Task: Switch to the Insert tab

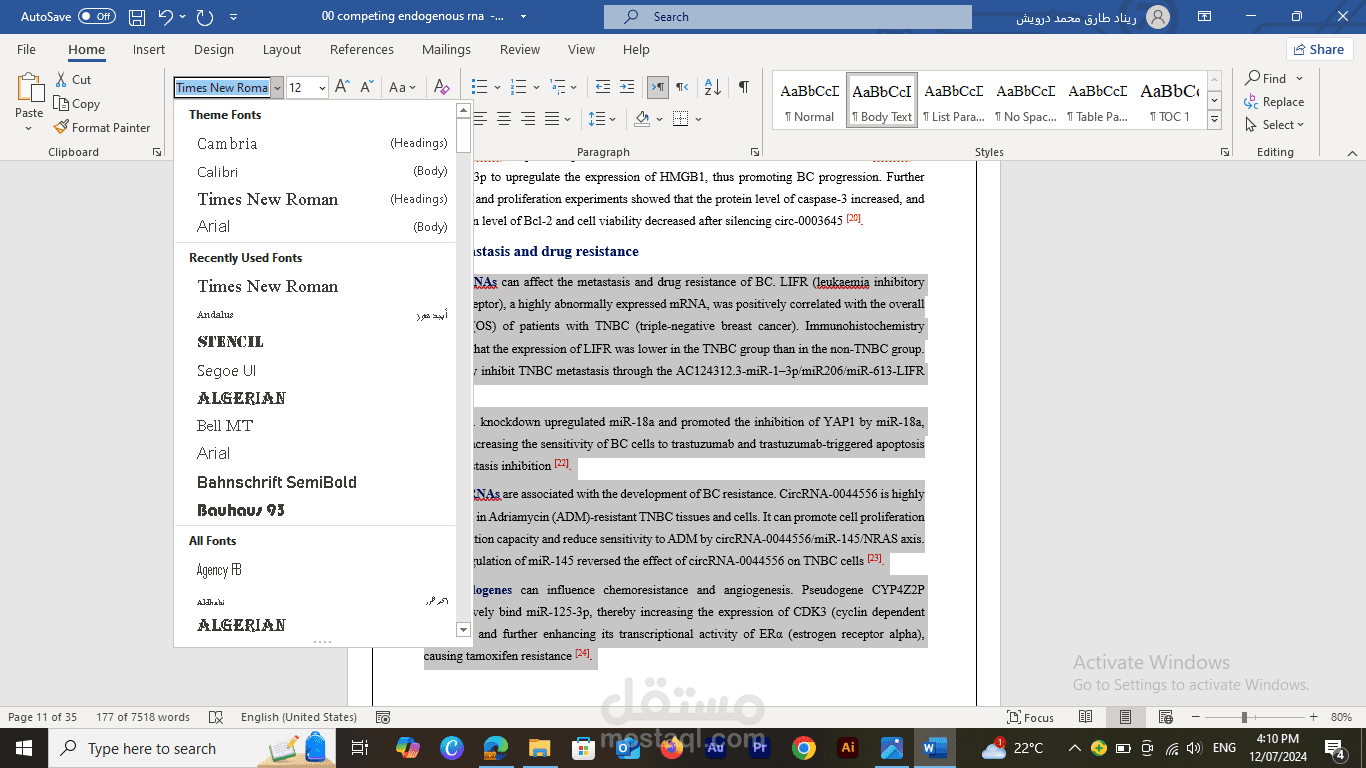Action: pos(149,49)
